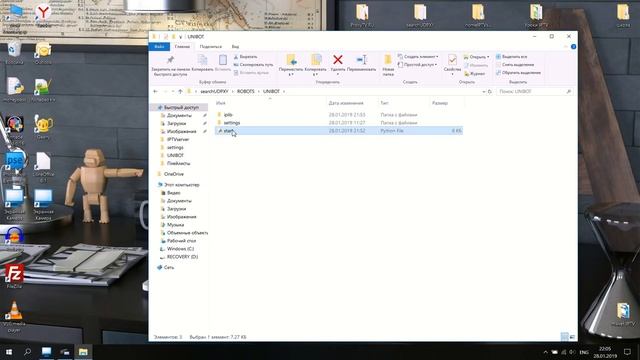This screenshot has width=640, height=360.
Task: Select the Главная (Home) tab
Action: [x=182, y=47]
